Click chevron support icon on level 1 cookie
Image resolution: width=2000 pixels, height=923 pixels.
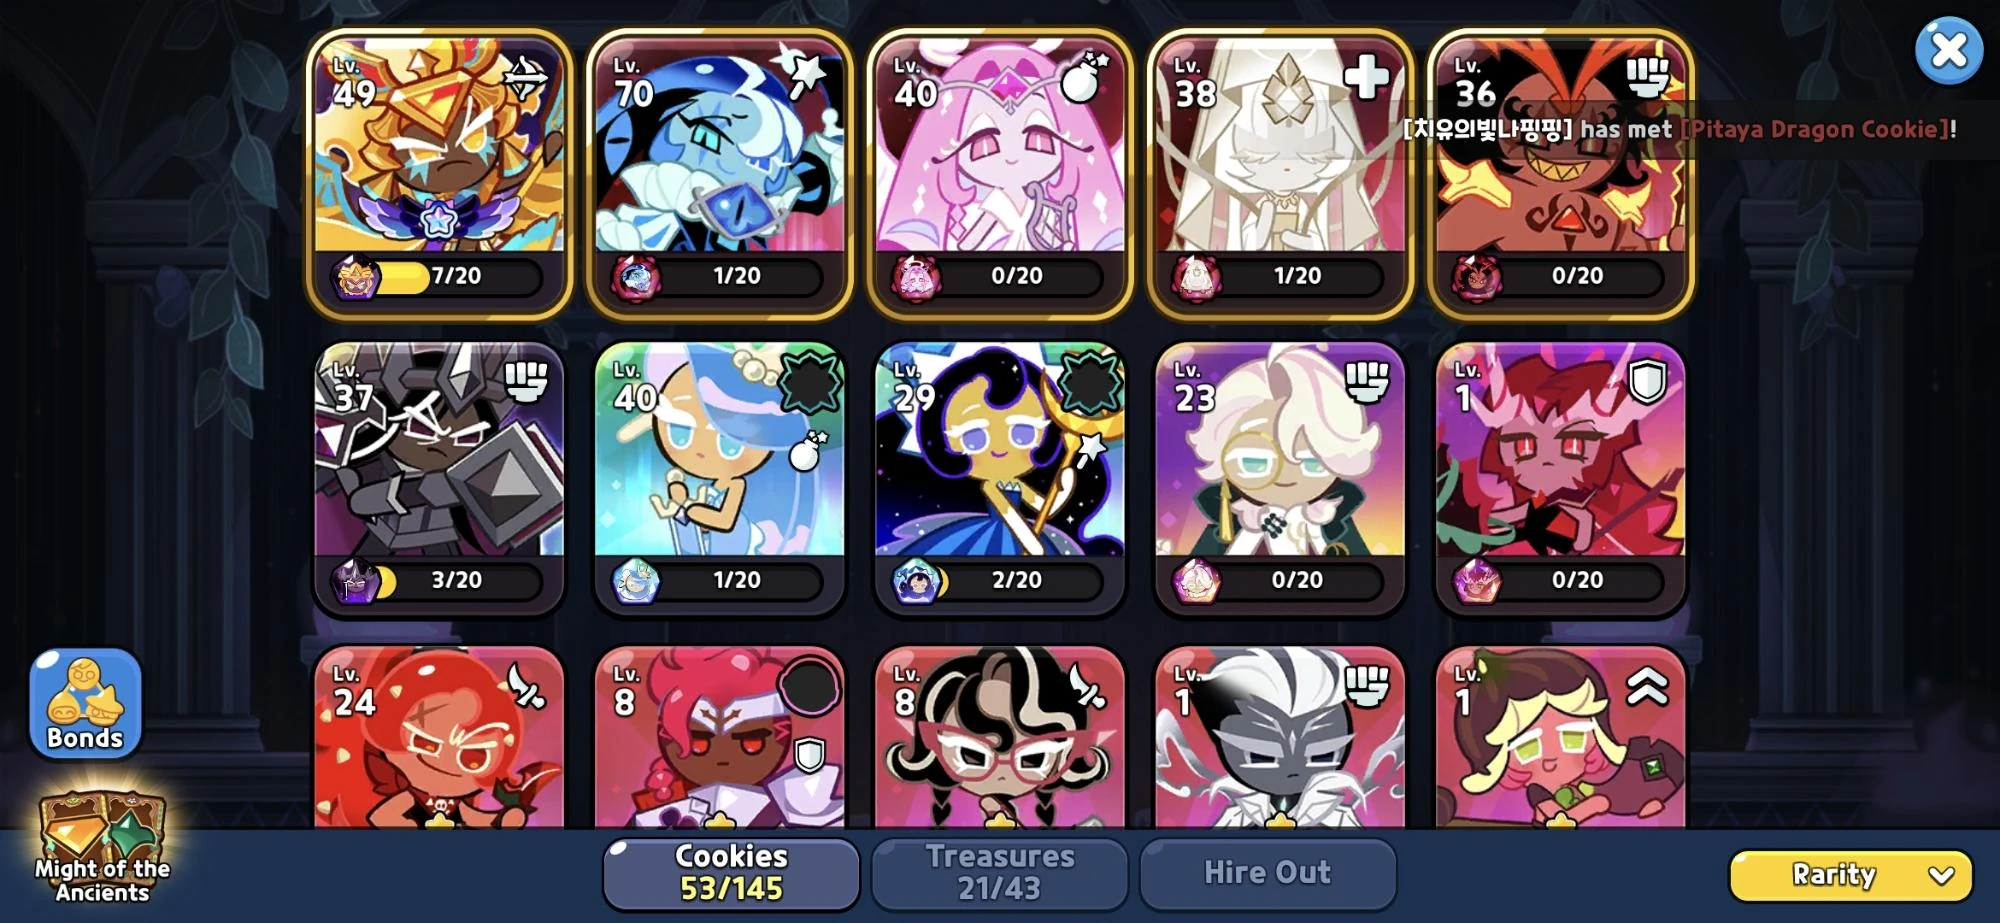click(1647, 686)
